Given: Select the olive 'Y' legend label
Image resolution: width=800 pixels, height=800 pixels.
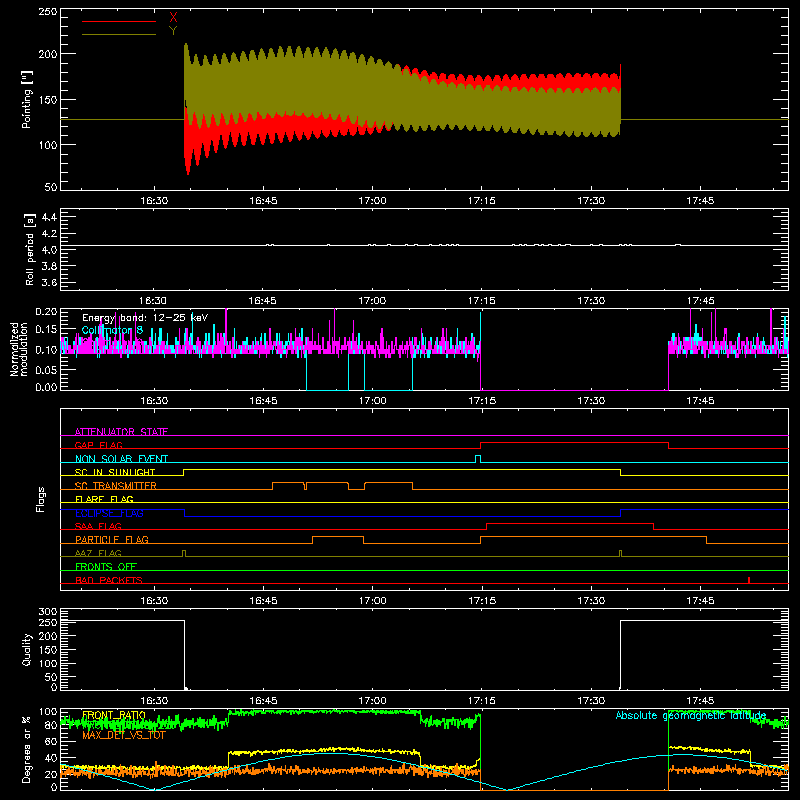Looking at the screenshot, I should (173, 31).
